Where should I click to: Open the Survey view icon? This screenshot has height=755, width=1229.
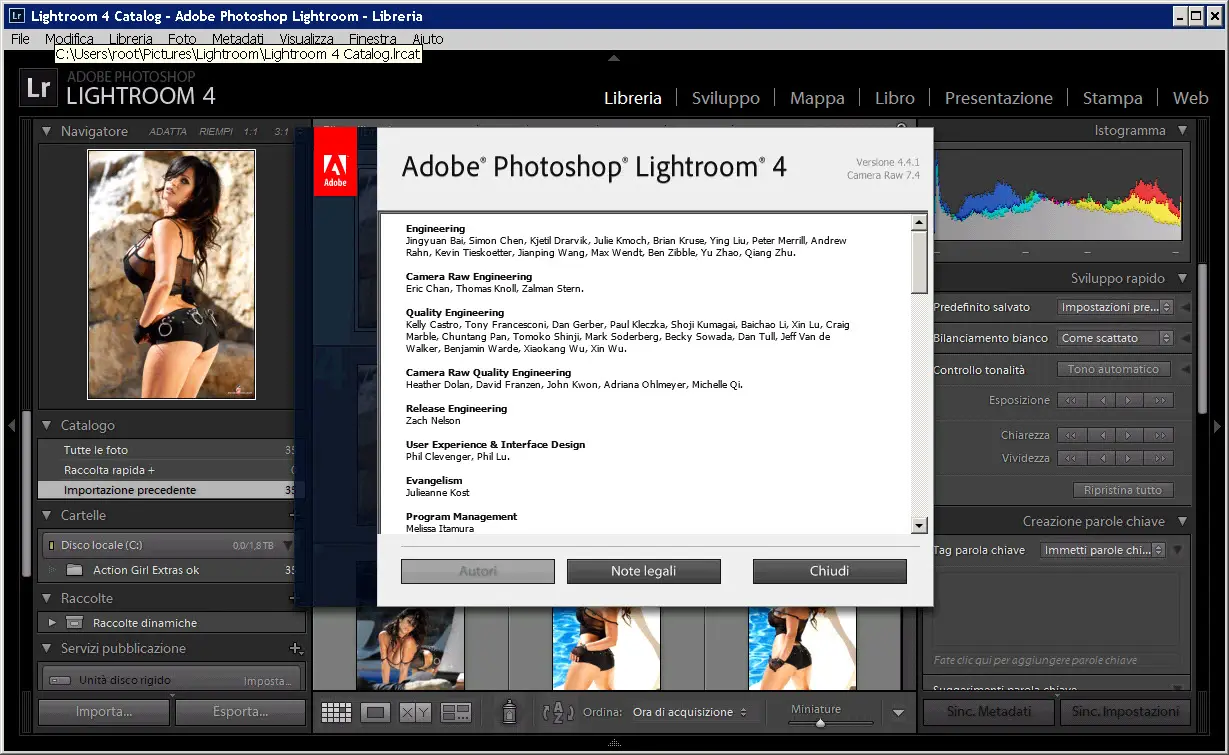click(456, 712)
